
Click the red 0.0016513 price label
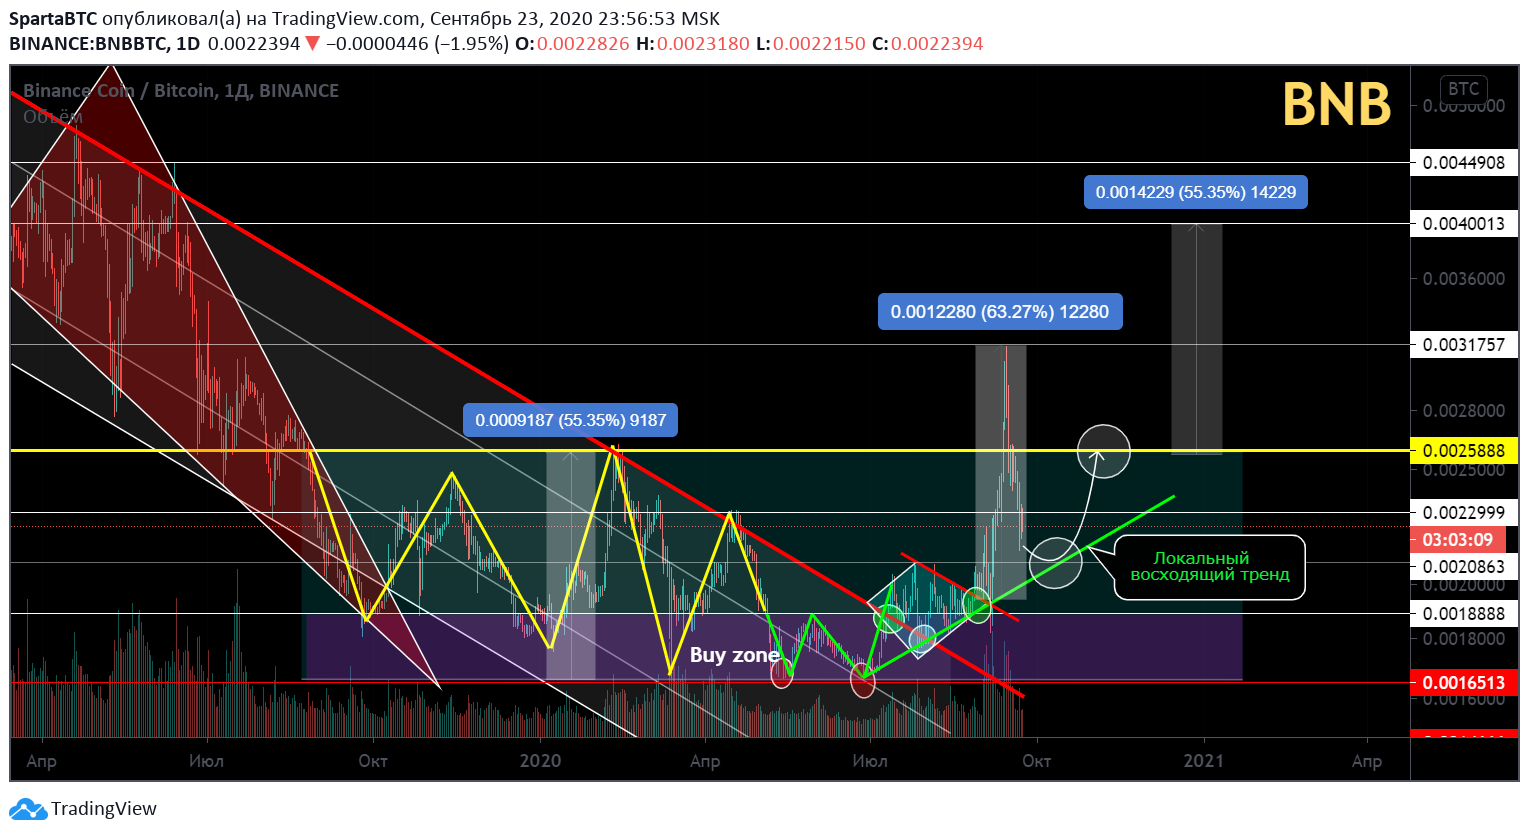(x=1463, y=682)
